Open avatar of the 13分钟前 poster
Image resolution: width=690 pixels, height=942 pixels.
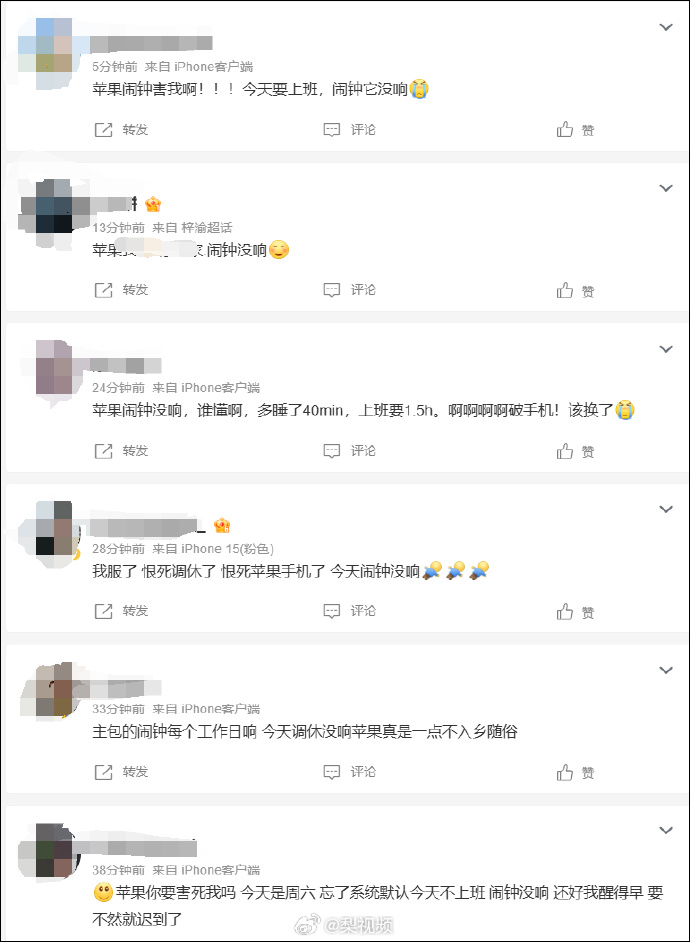point(54,208)
